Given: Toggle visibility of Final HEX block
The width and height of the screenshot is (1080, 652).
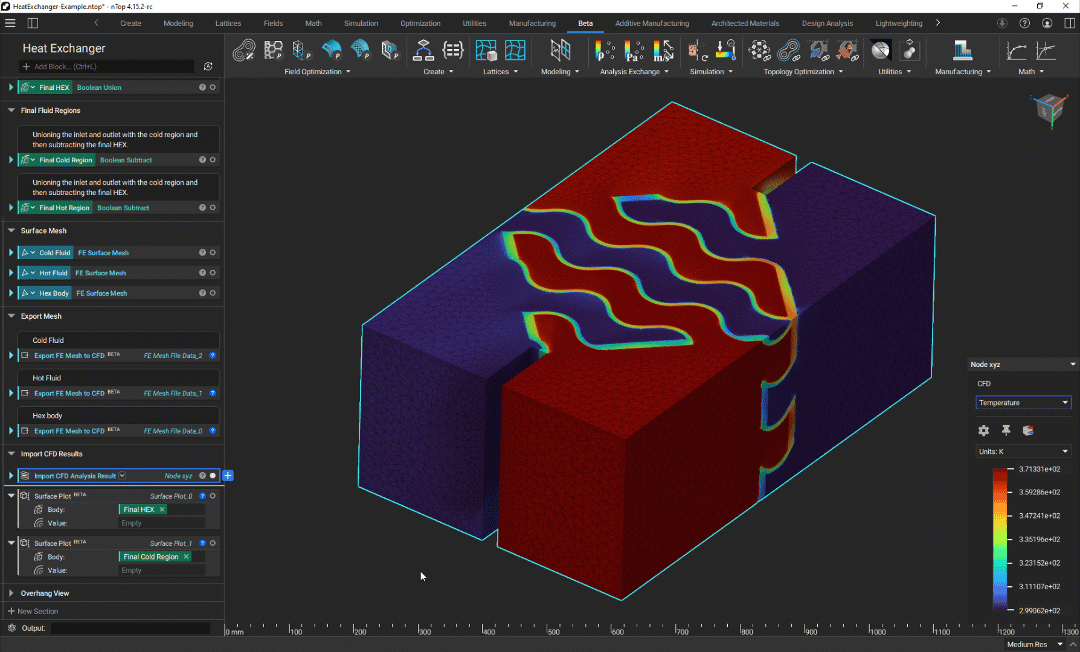Looking at the screenshot, I should pos(213,87).
